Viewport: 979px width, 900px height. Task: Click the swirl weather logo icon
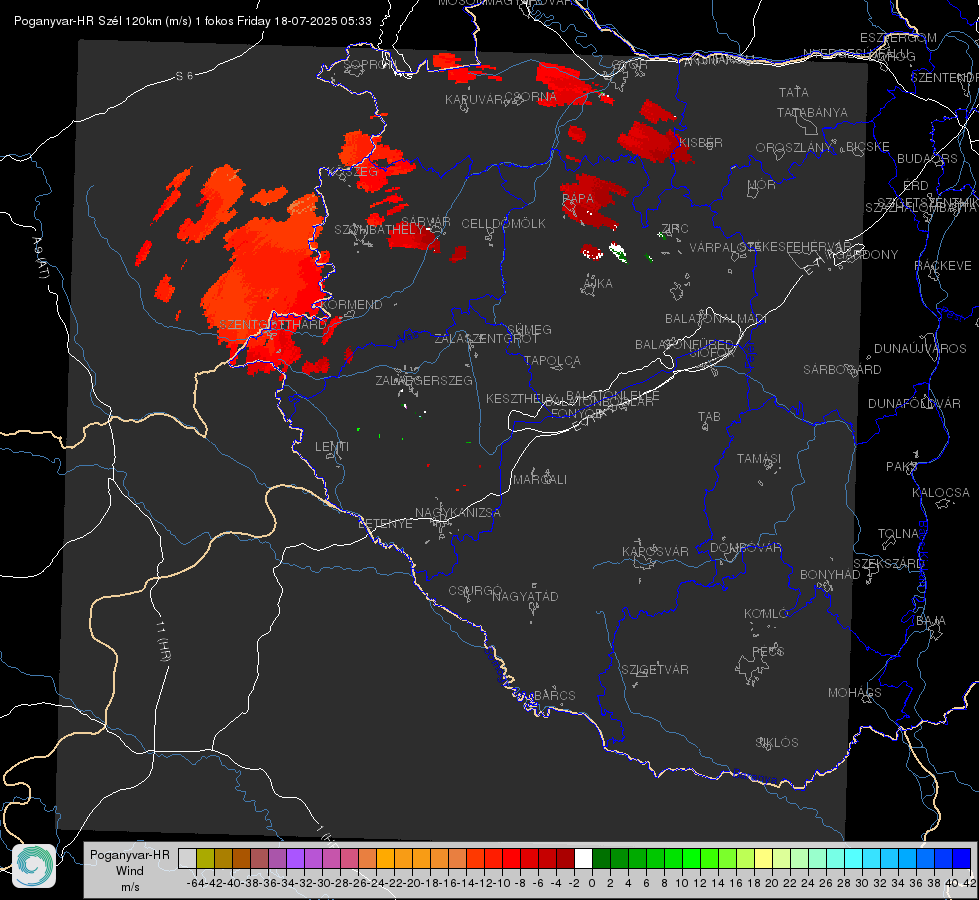[x=34, y=865]
